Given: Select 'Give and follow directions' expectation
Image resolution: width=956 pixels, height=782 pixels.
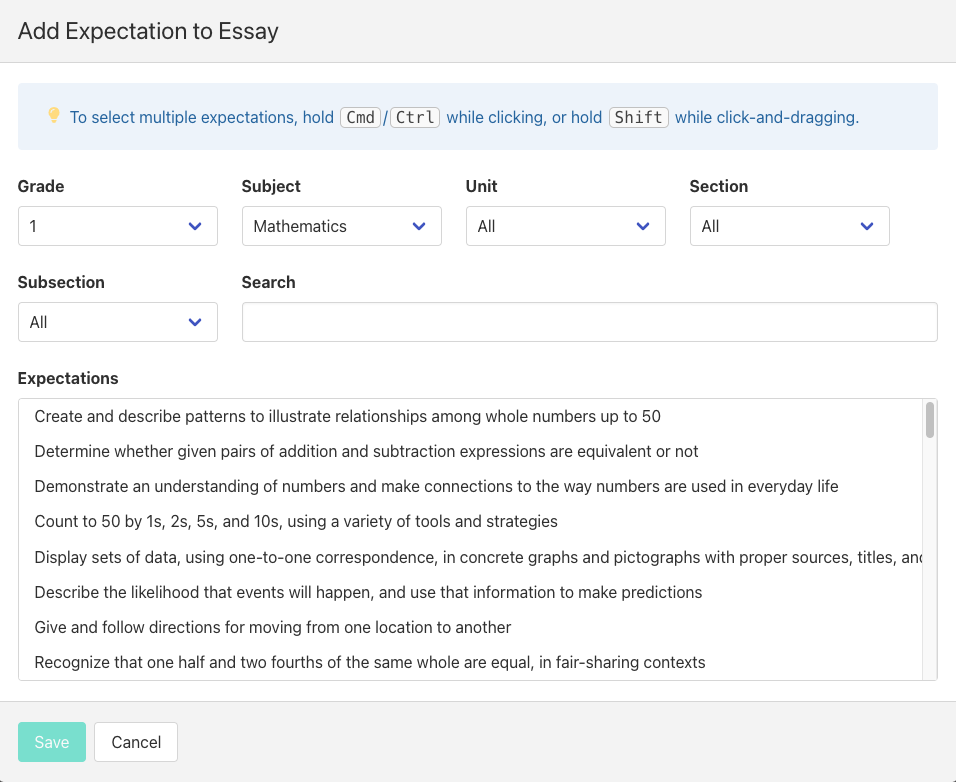Looking at the screenshot, I should pos(471,627).
